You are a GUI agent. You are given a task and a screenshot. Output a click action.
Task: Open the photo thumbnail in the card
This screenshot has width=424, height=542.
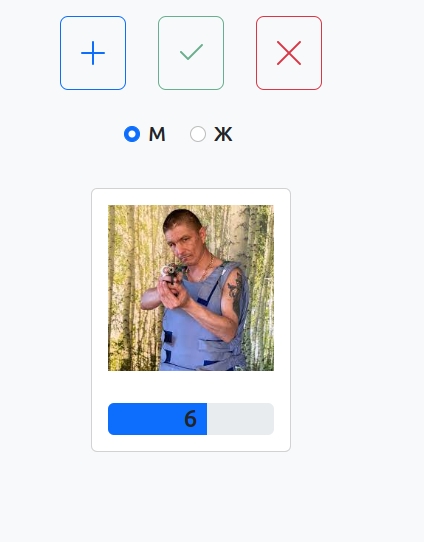pos(191,288)
